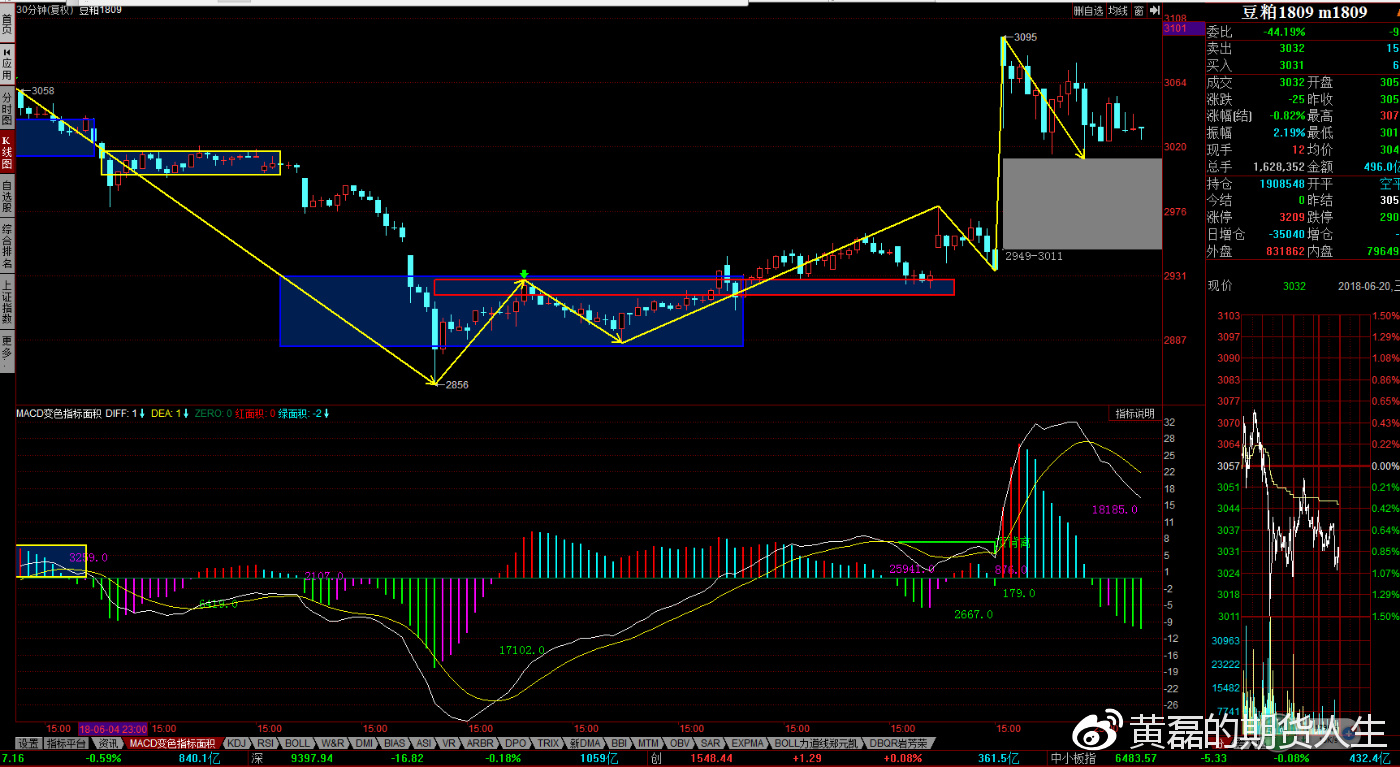
Task: Switch to the KDJ indicator tab
Action: click(x=236, y=743)
